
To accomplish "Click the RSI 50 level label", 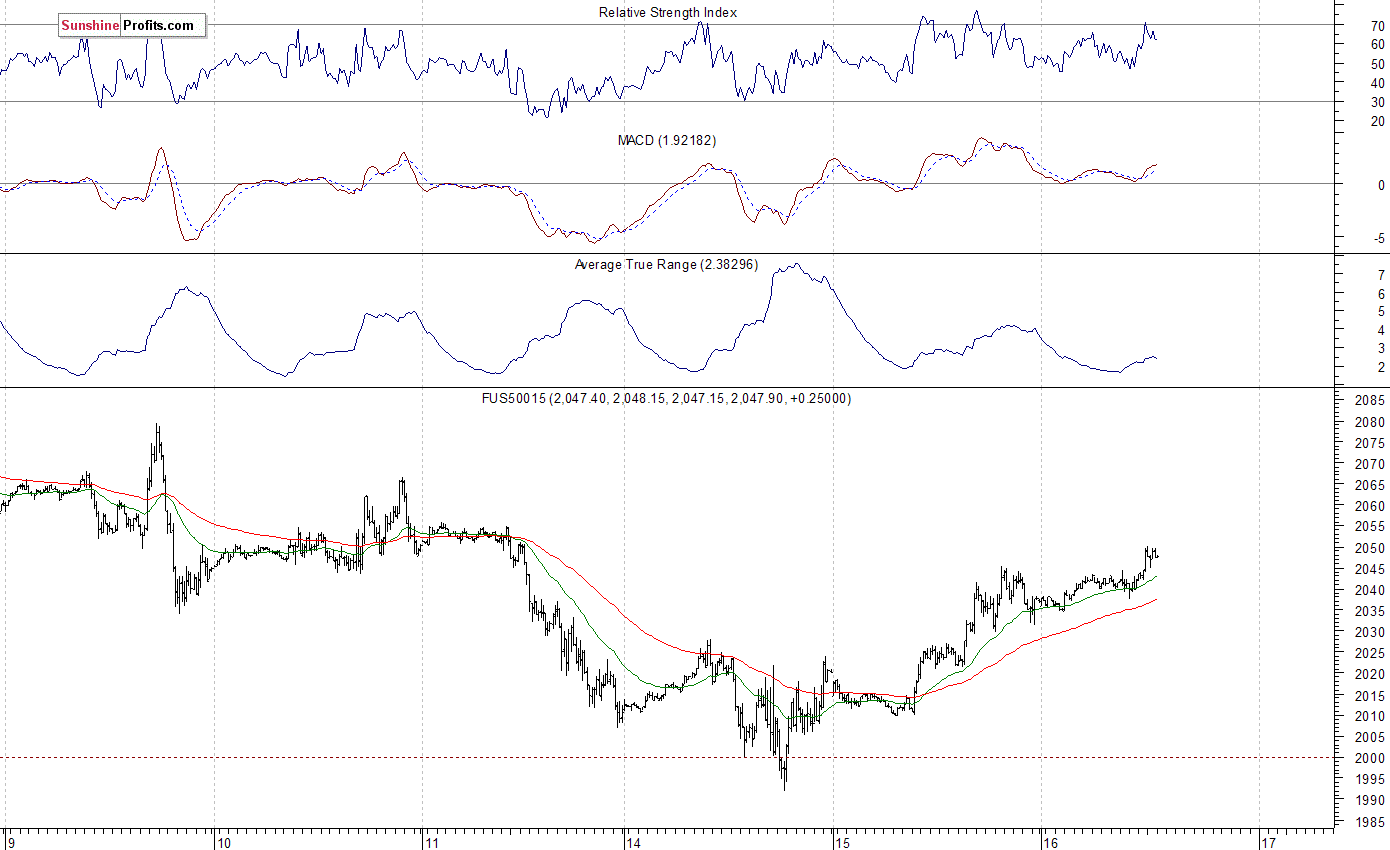I will click(x=1378, y=65).
